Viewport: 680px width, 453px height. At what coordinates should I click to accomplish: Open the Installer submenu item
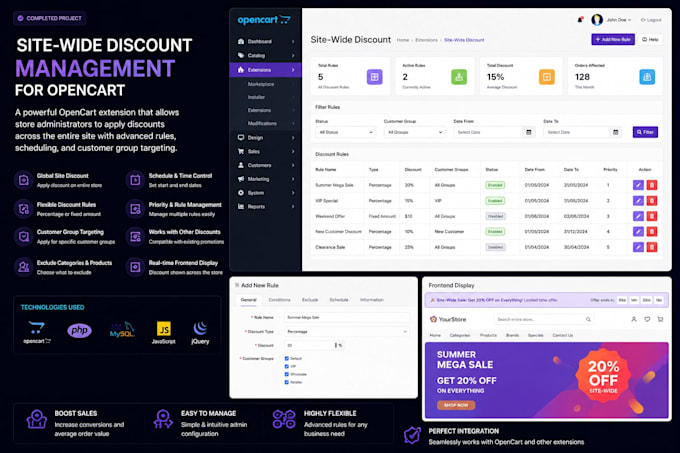(x=256, y=97)
